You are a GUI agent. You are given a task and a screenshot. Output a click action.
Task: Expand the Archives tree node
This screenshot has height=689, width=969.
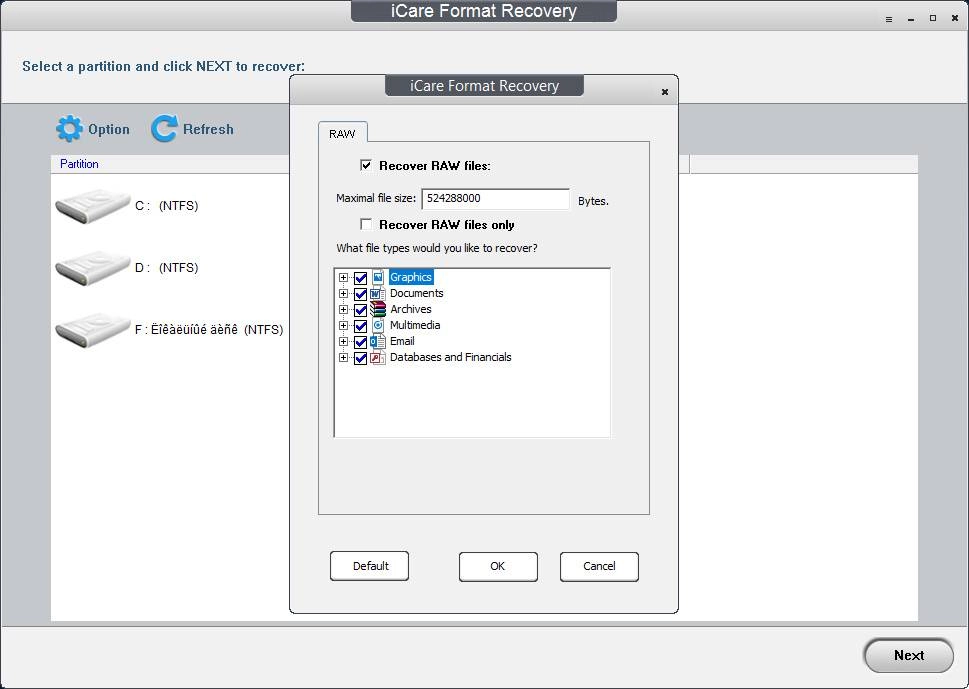click(x=344, y=310)
